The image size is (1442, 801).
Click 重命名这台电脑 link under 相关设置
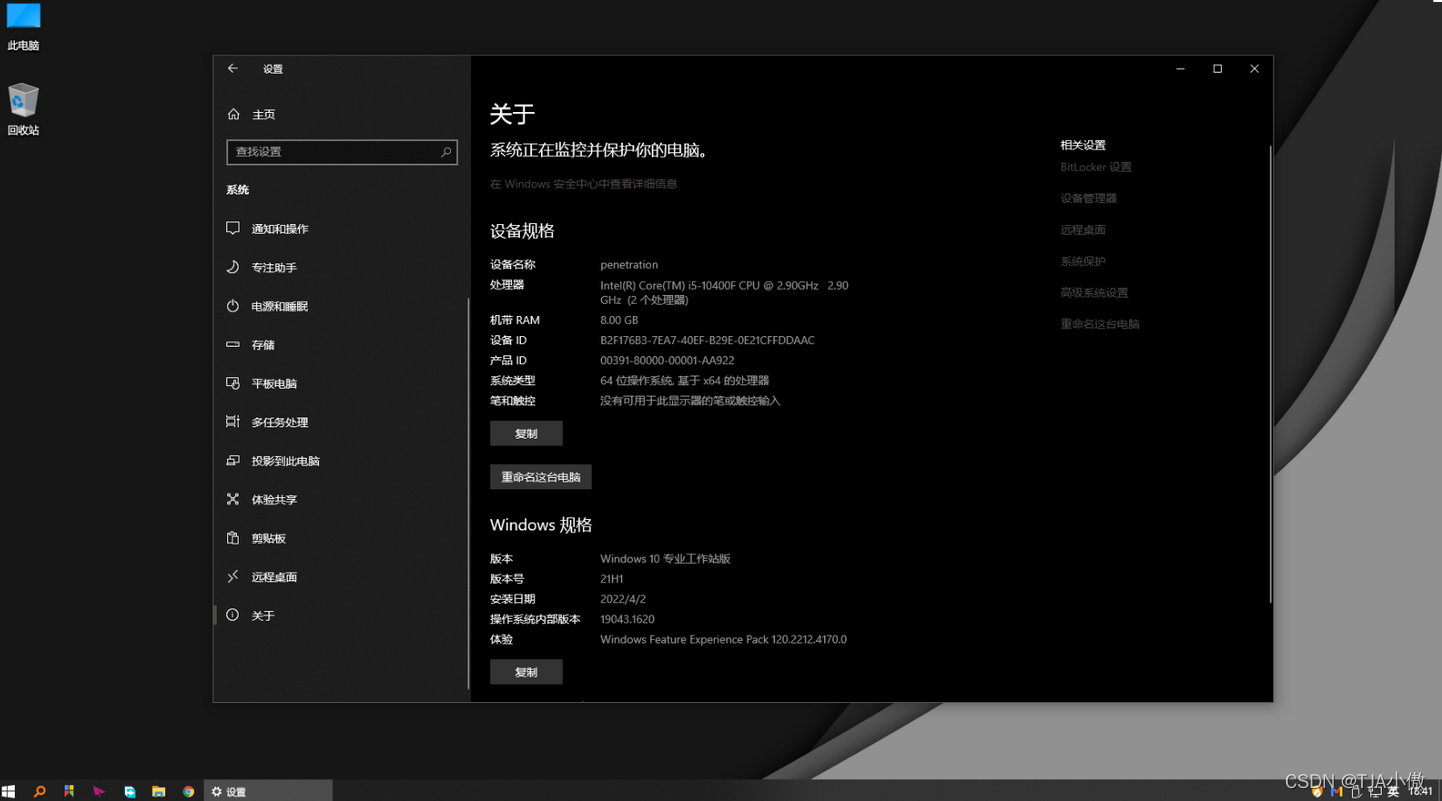(x=1100, y=324)
